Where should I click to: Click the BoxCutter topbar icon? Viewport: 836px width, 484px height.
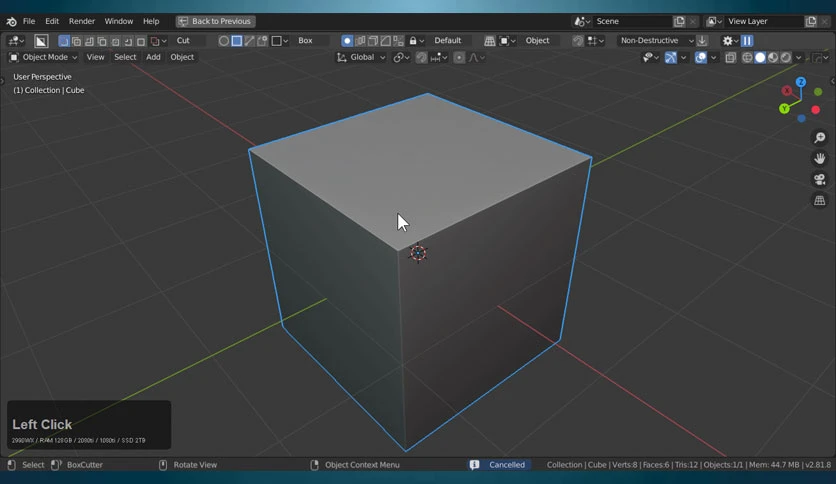coord(41,41)
